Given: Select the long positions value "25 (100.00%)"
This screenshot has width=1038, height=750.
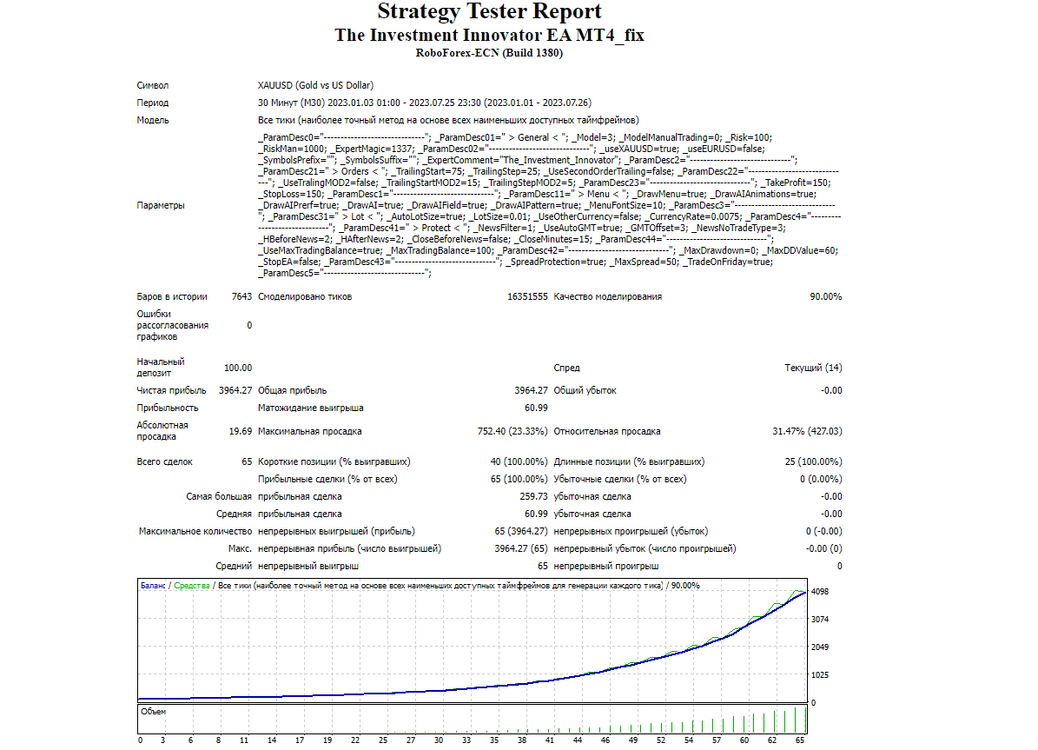Looking at the screenshot, I should click(814, 461).
